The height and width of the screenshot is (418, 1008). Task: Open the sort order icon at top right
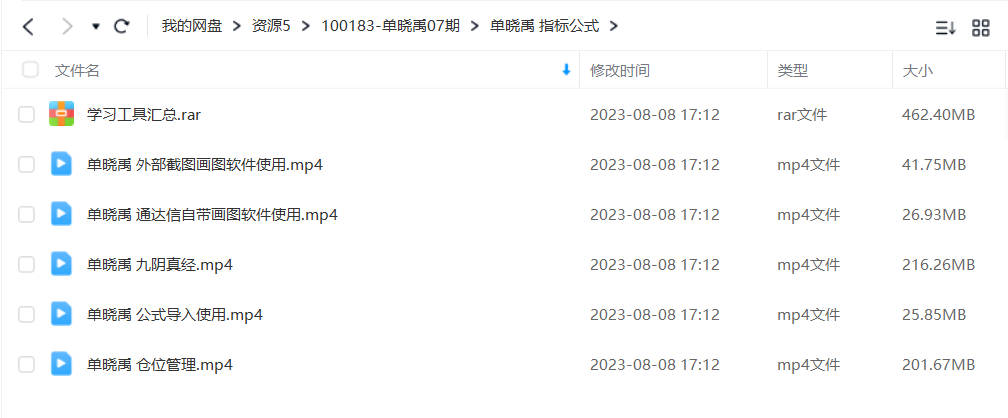(x=945, y=28)
